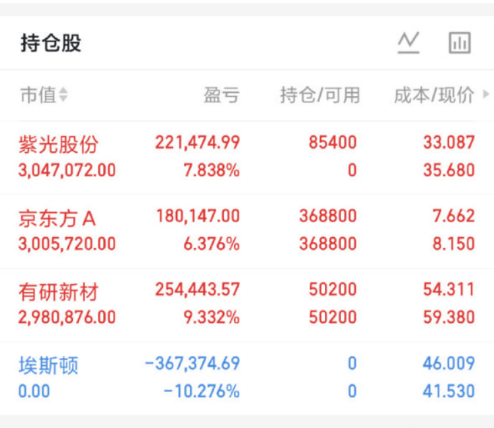Sort holdings by 市值 arrows
The image size is (494, 428).
tap(63, 95)
